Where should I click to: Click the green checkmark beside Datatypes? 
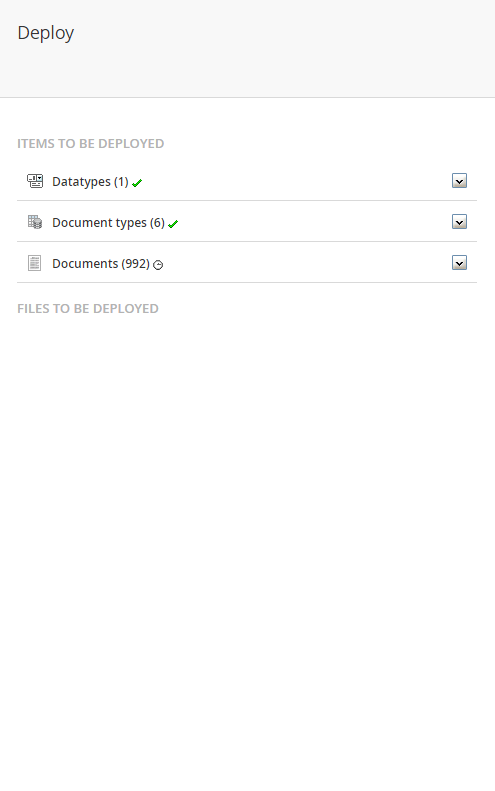137,183
